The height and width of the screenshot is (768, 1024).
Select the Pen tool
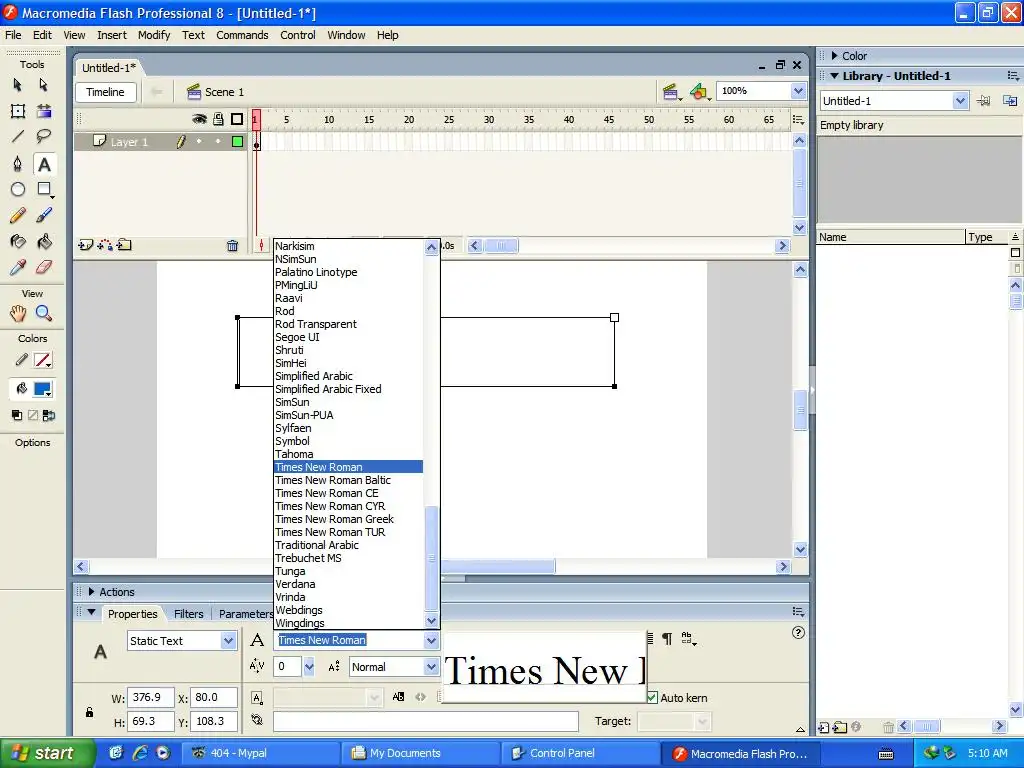18,164
